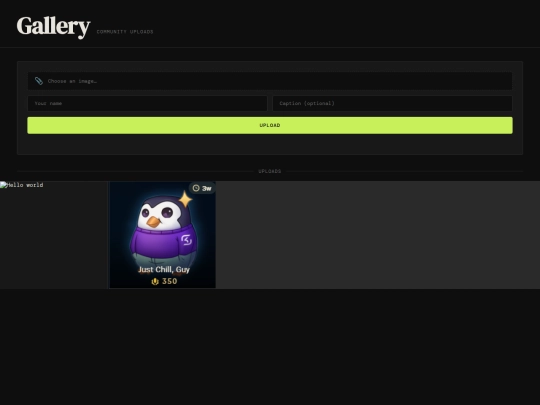Viewport: 540px width, 405px height.
Task: Click the Just Chill, Guy caption text
Action: pos(164,270)
